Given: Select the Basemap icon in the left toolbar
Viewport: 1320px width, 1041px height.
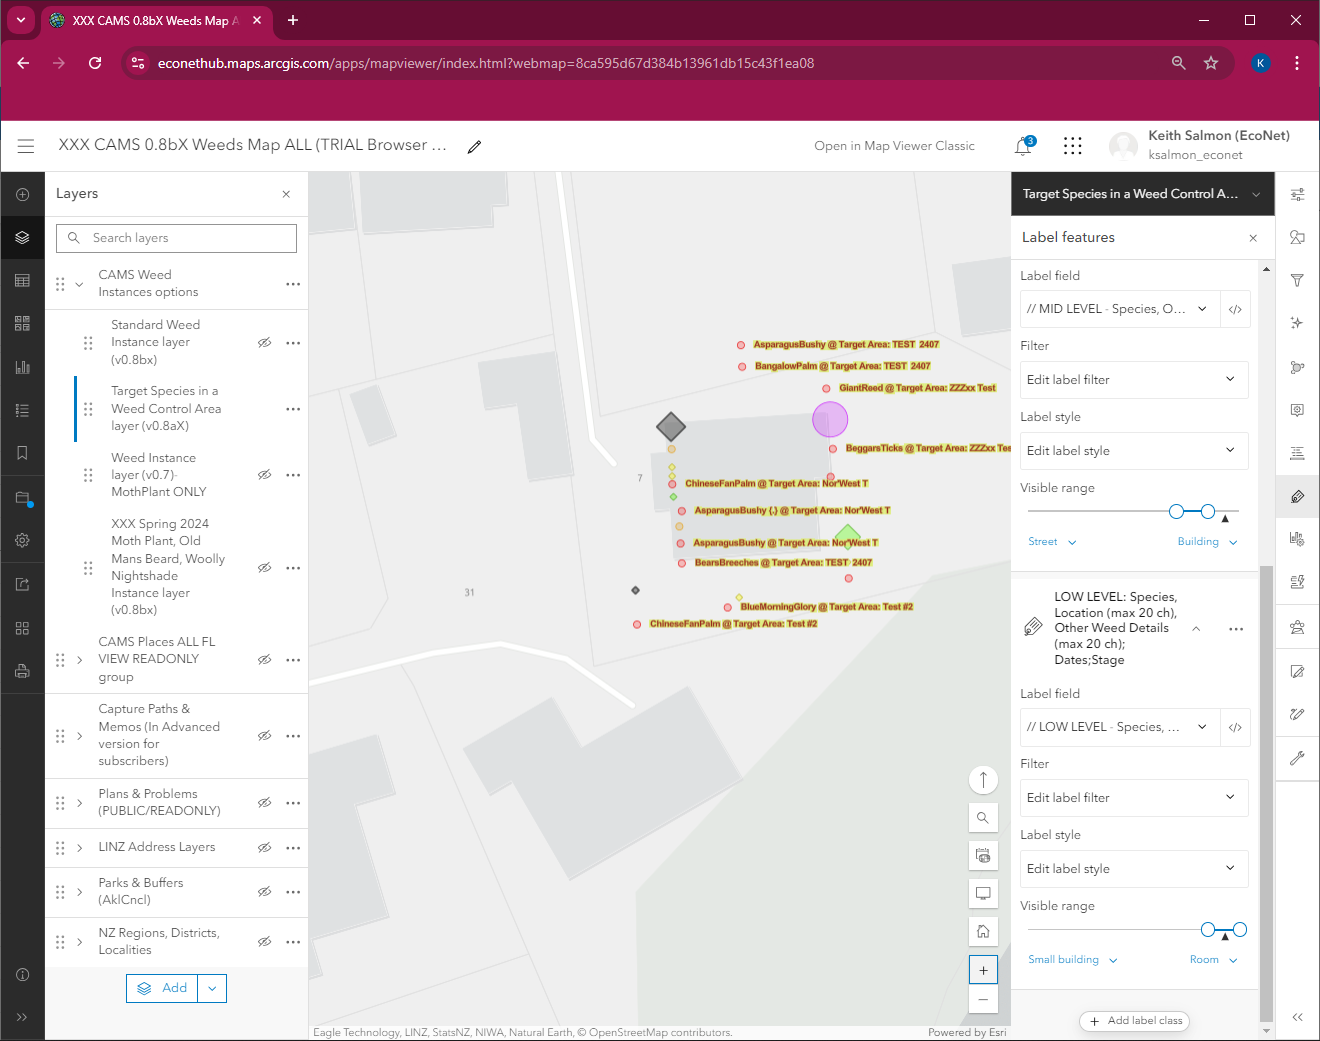Looking at the screenshot, I should pos(22,322).
